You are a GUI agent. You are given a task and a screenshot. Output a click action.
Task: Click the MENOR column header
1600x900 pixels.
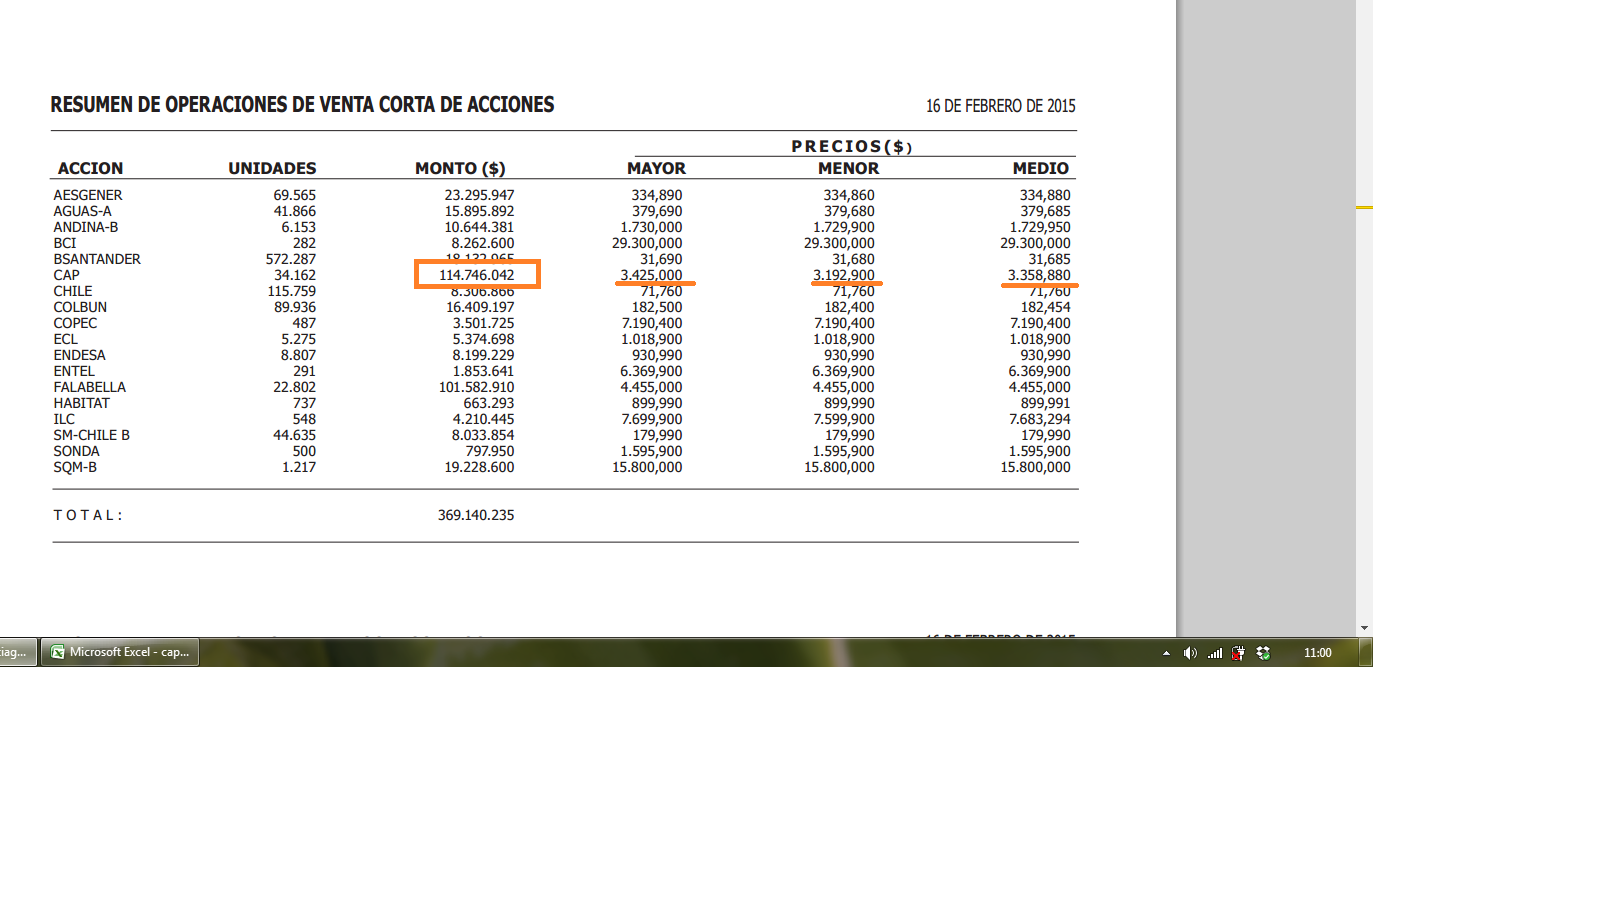(x=848, y=168)
